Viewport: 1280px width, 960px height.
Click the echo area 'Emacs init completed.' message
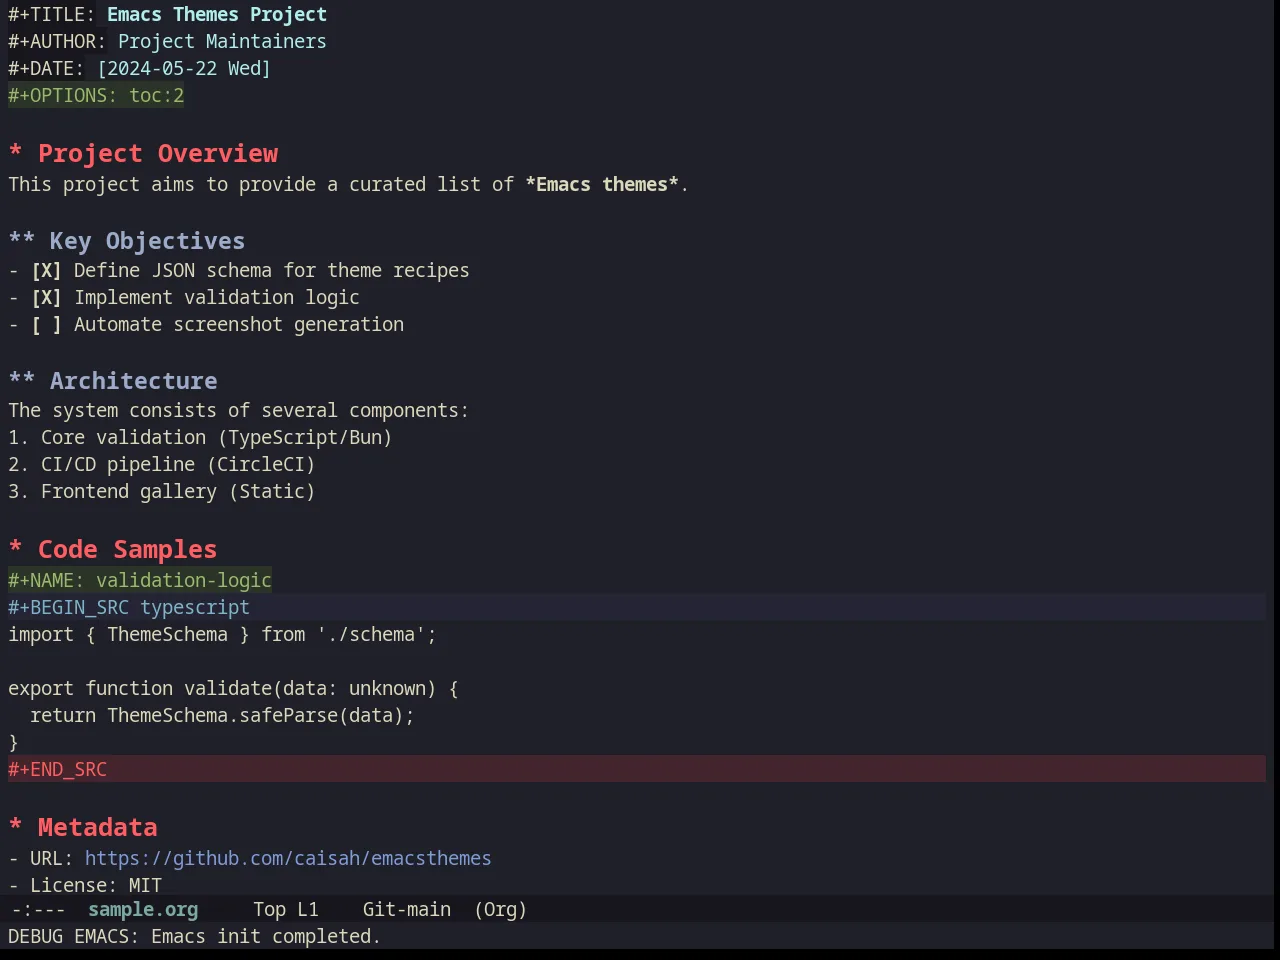[266, 936]
